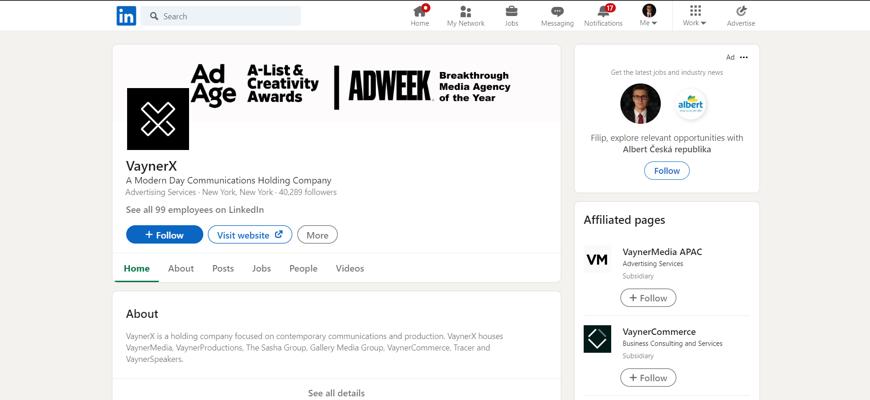Select the People tab
Screen dimensions: 870x400
click(303, 268)
